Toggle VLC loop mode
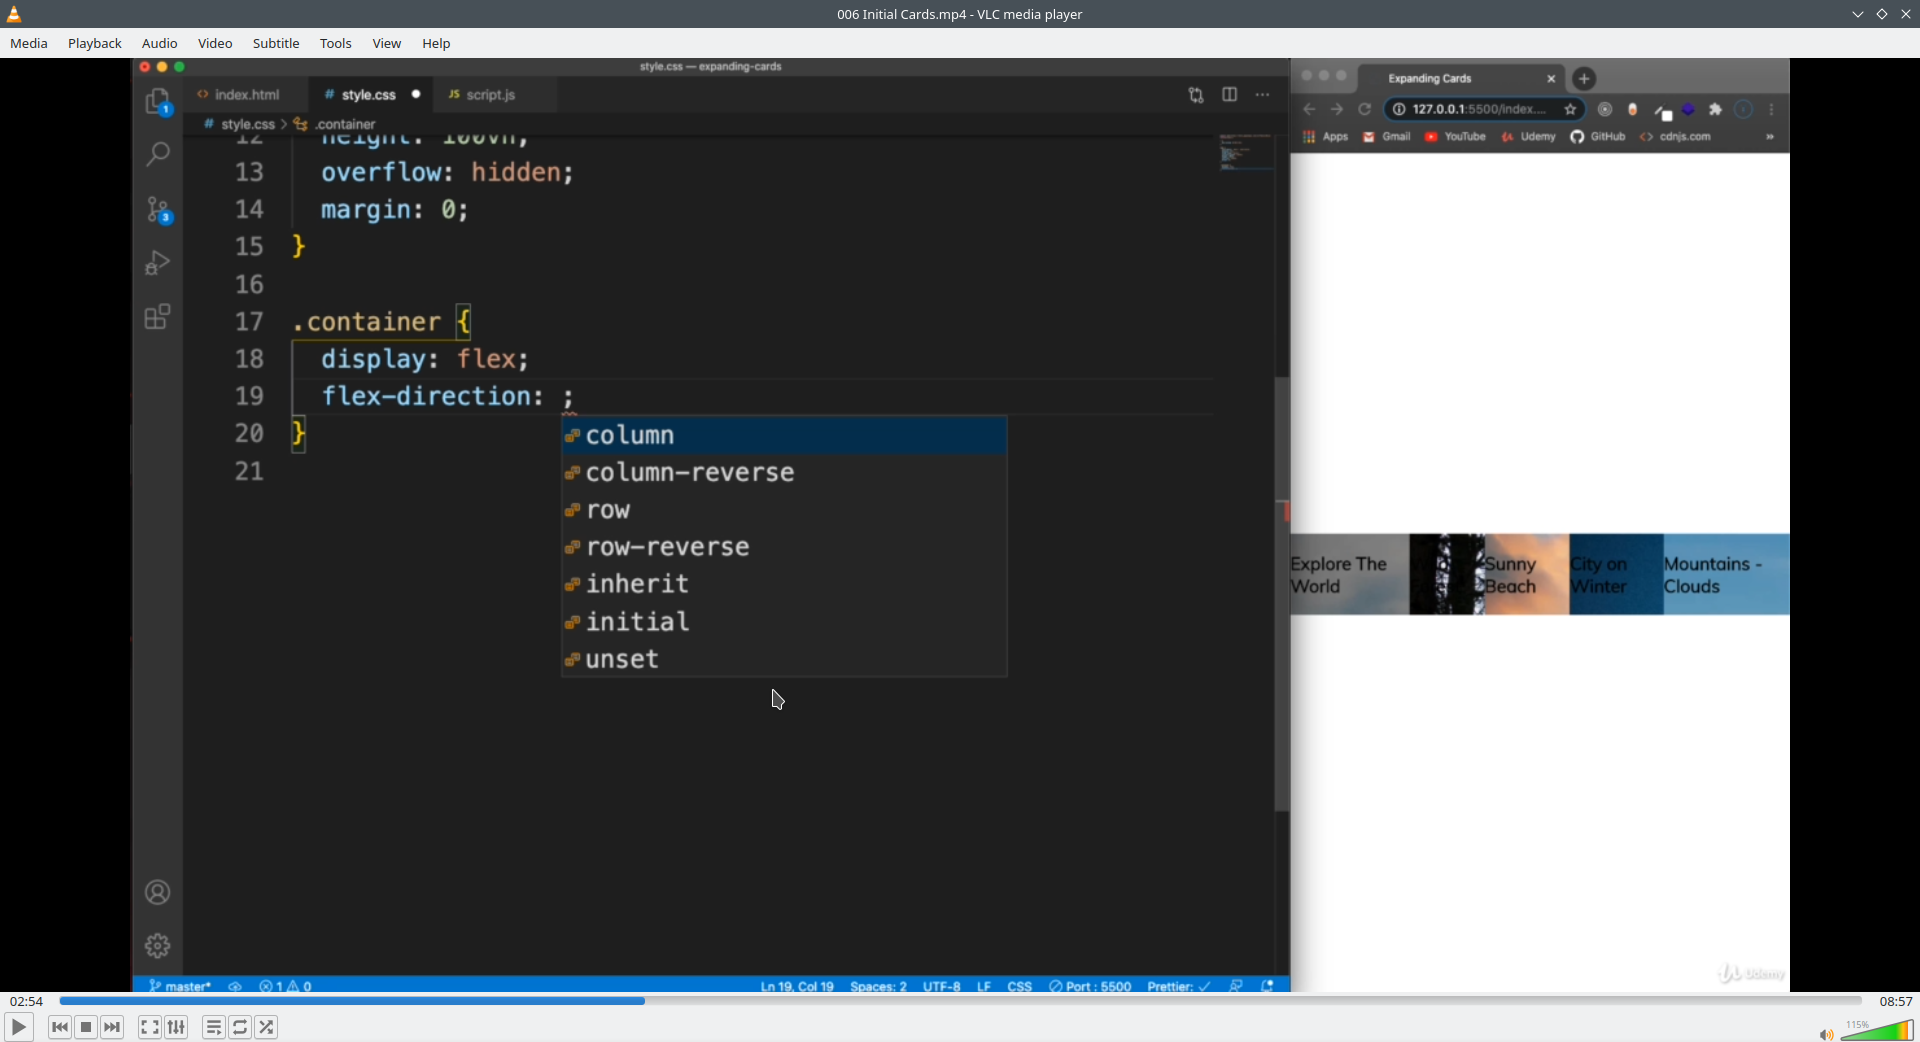This screenshot has height=1042, width=1920. click(240, 1027)
